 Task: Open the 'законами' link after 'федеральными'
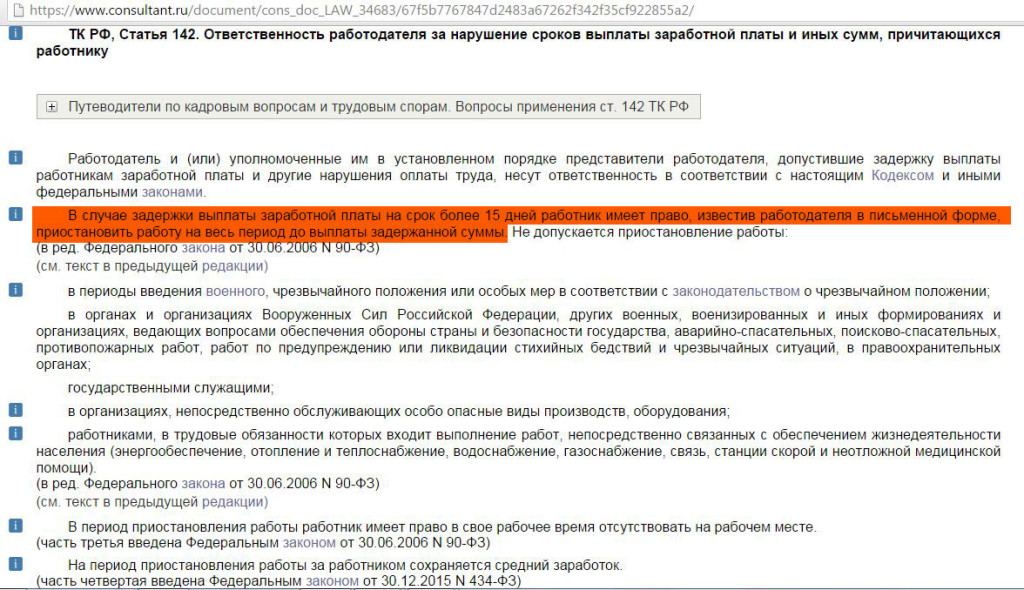pyautogui.click(x=172, y=192)
